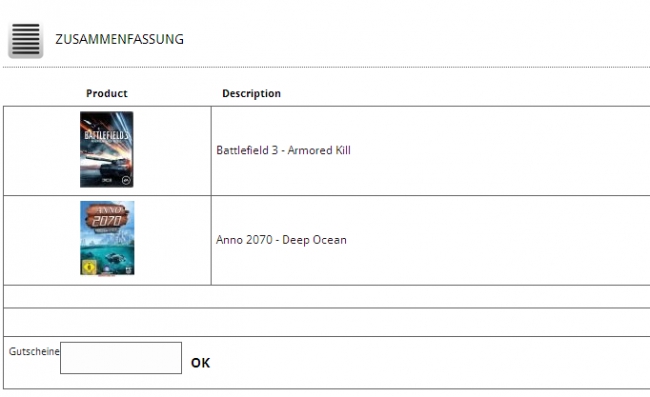Click the Anno 2070 title logo on cover
This screenshot has width=650, height=397.
point(107,217)
